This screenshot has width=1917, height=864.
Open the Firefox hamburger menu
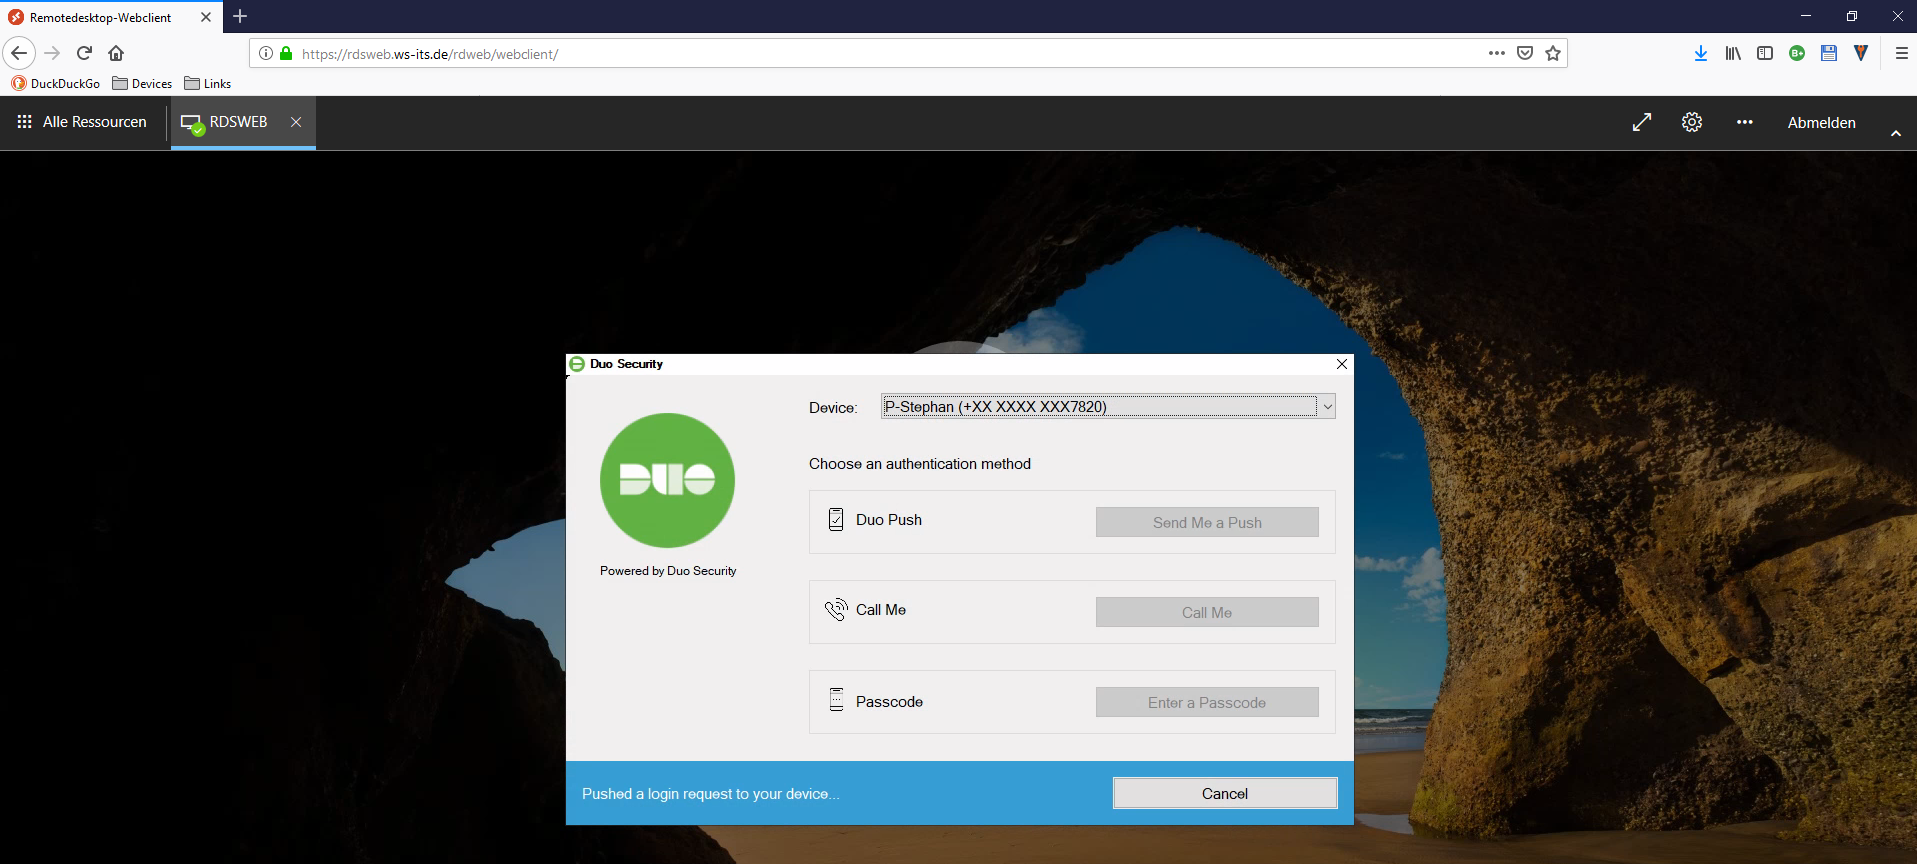point(1901,53)
